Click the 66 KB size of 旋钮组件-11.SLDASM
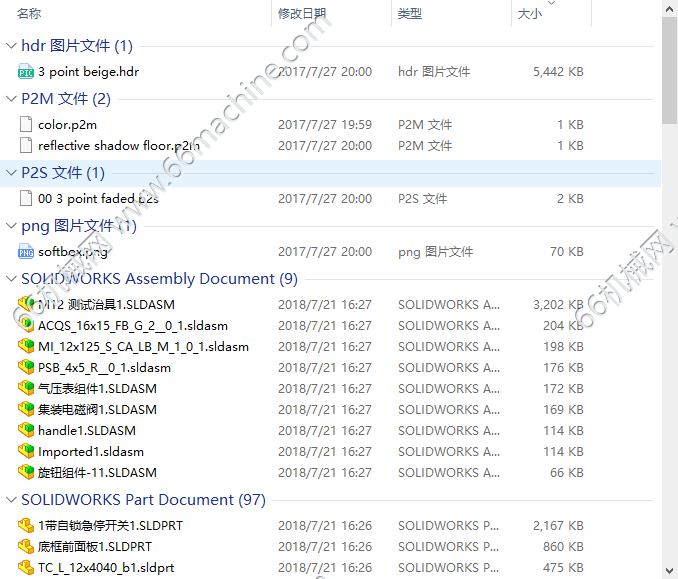The height and width of the screenshot is (579, 678). [567, 473]
